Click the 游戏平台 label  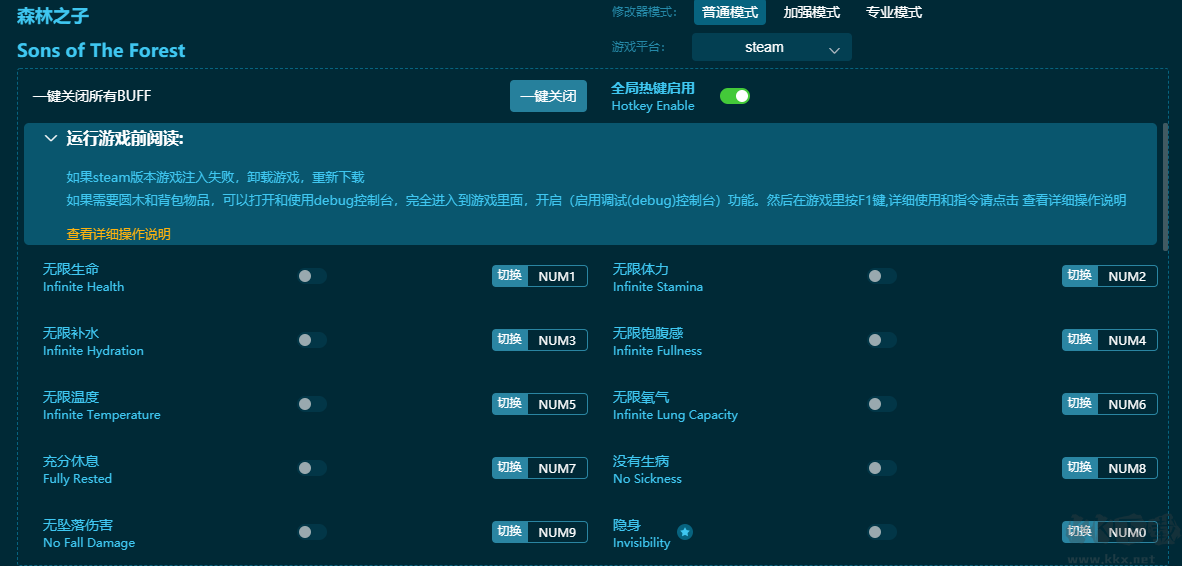[638, 47]
